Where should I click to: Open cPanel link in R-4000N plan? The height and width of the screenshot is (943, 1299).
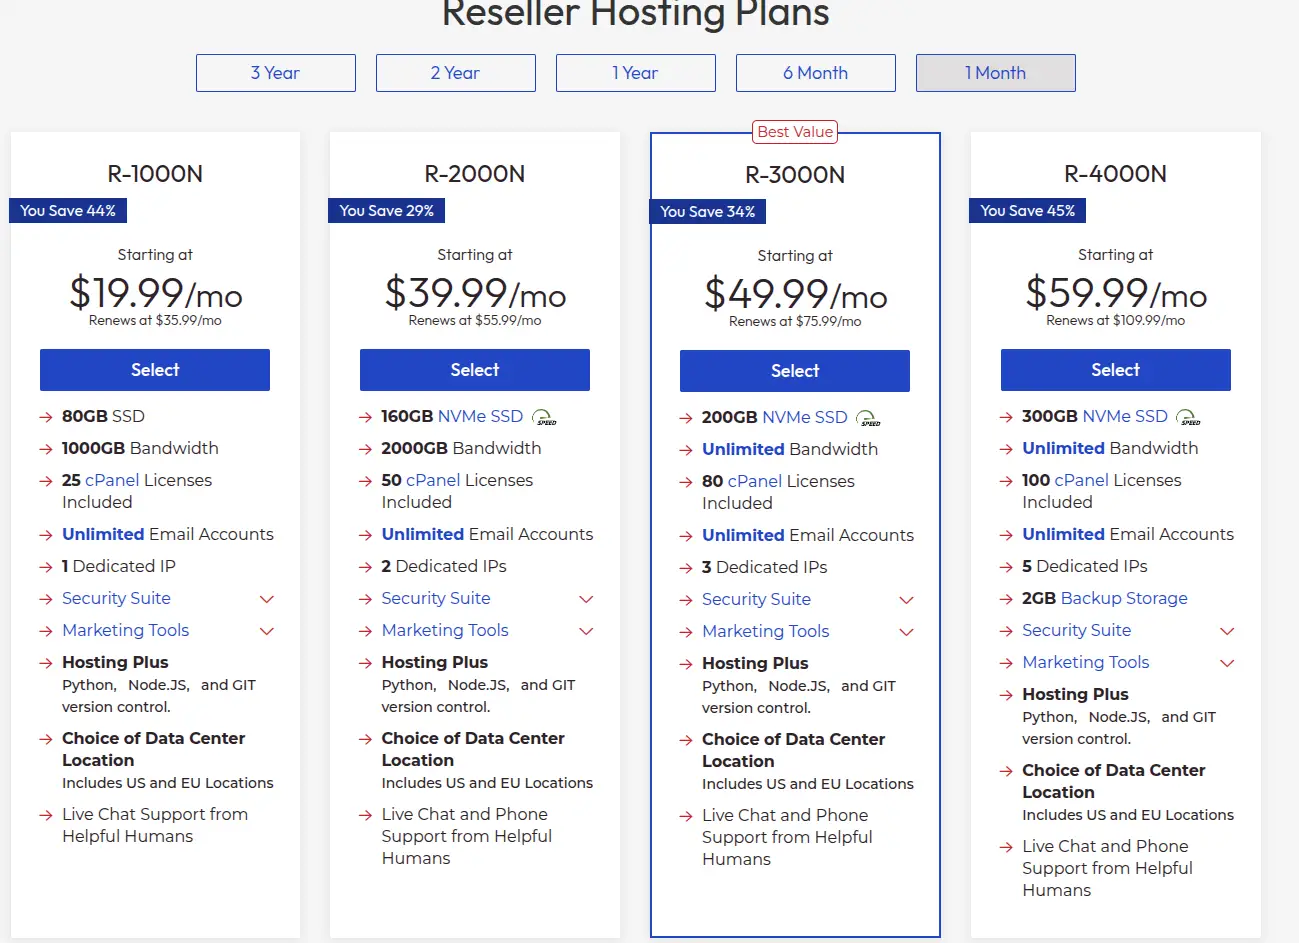coord(1081,480)
